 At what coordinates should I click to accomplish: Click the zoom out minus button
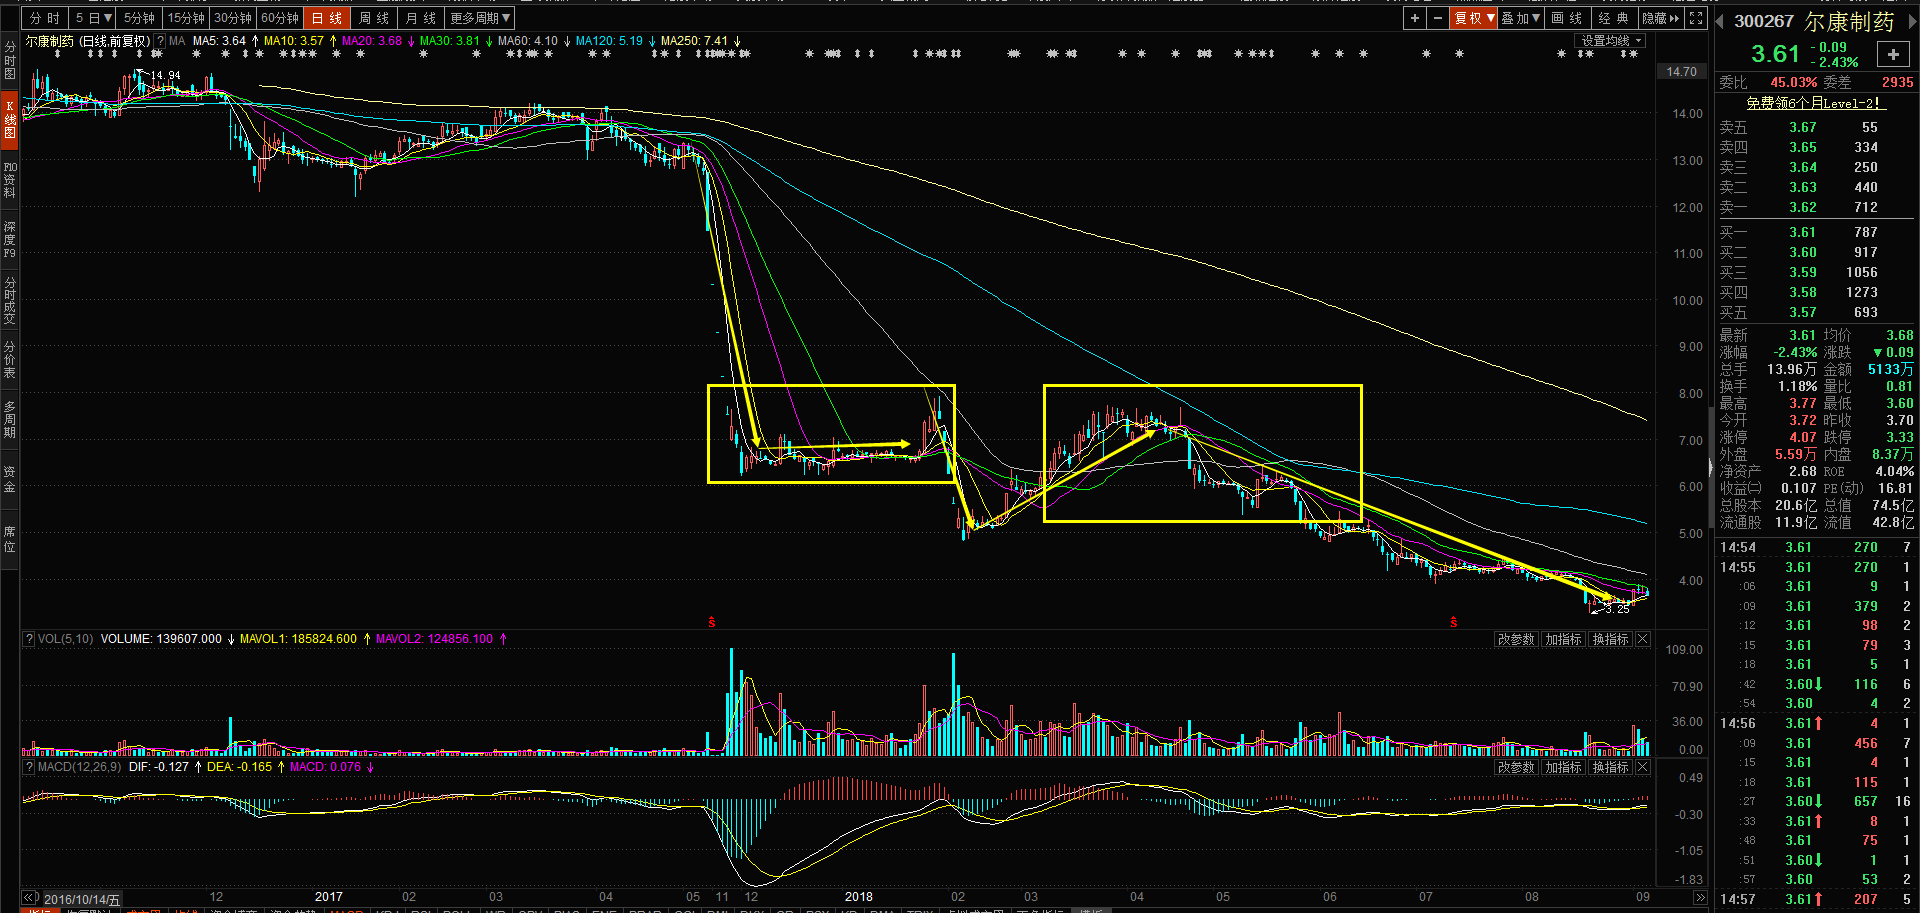[x=1437, y=18]
